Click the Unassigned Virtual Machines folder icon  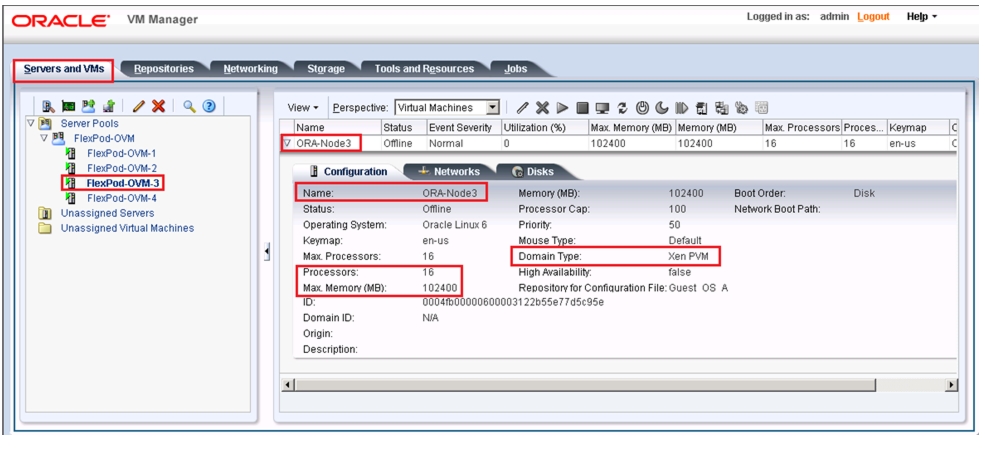(45, 228)
